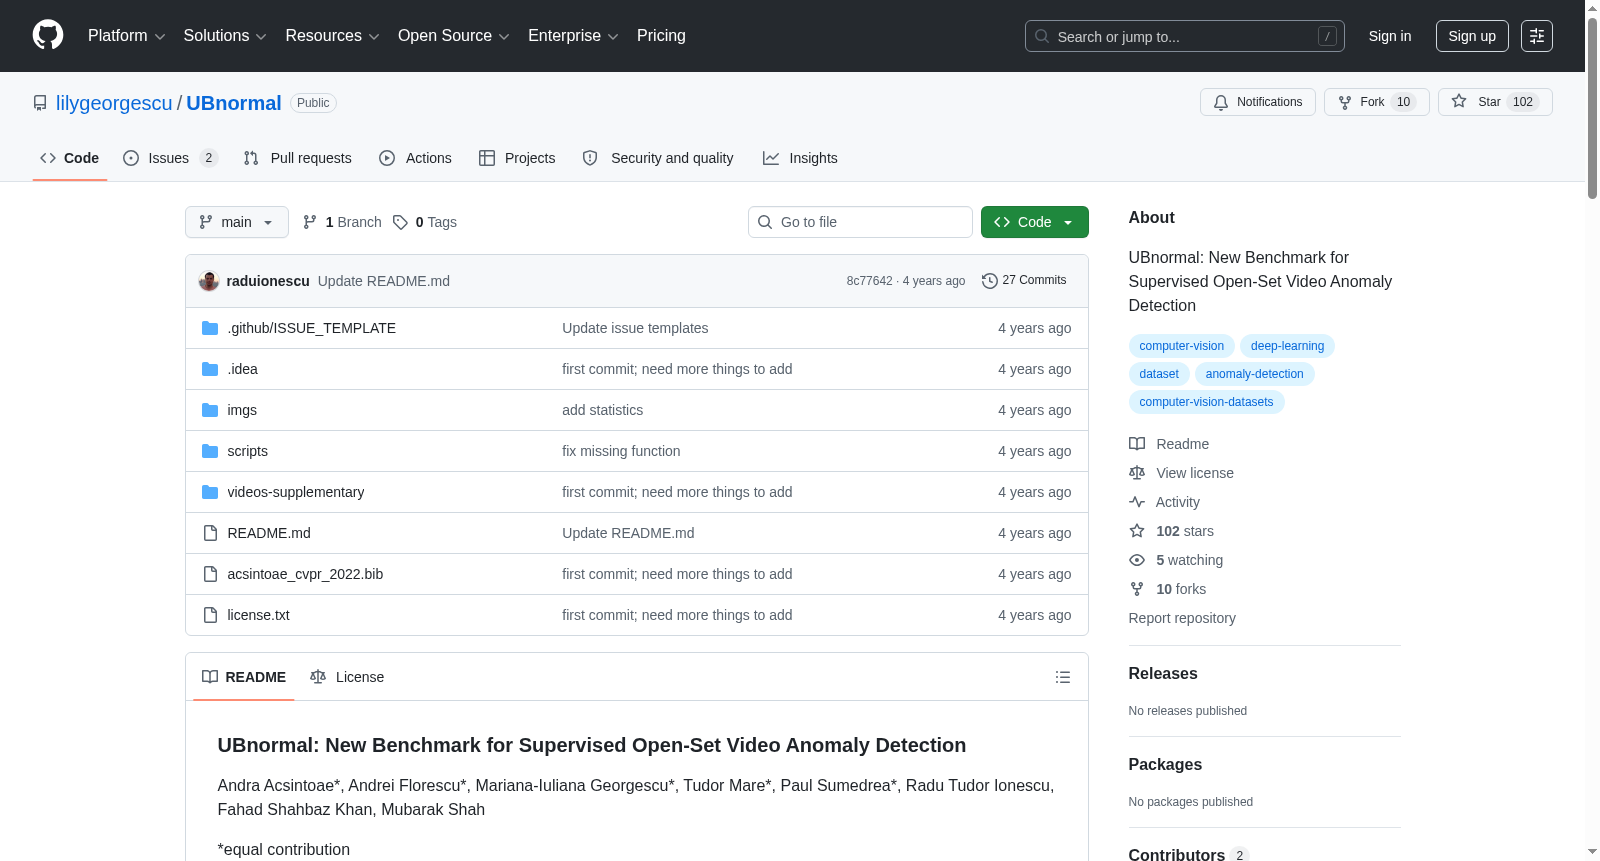Switch to the Issues tab
The image size is (1600, 861).
point(170,158)
